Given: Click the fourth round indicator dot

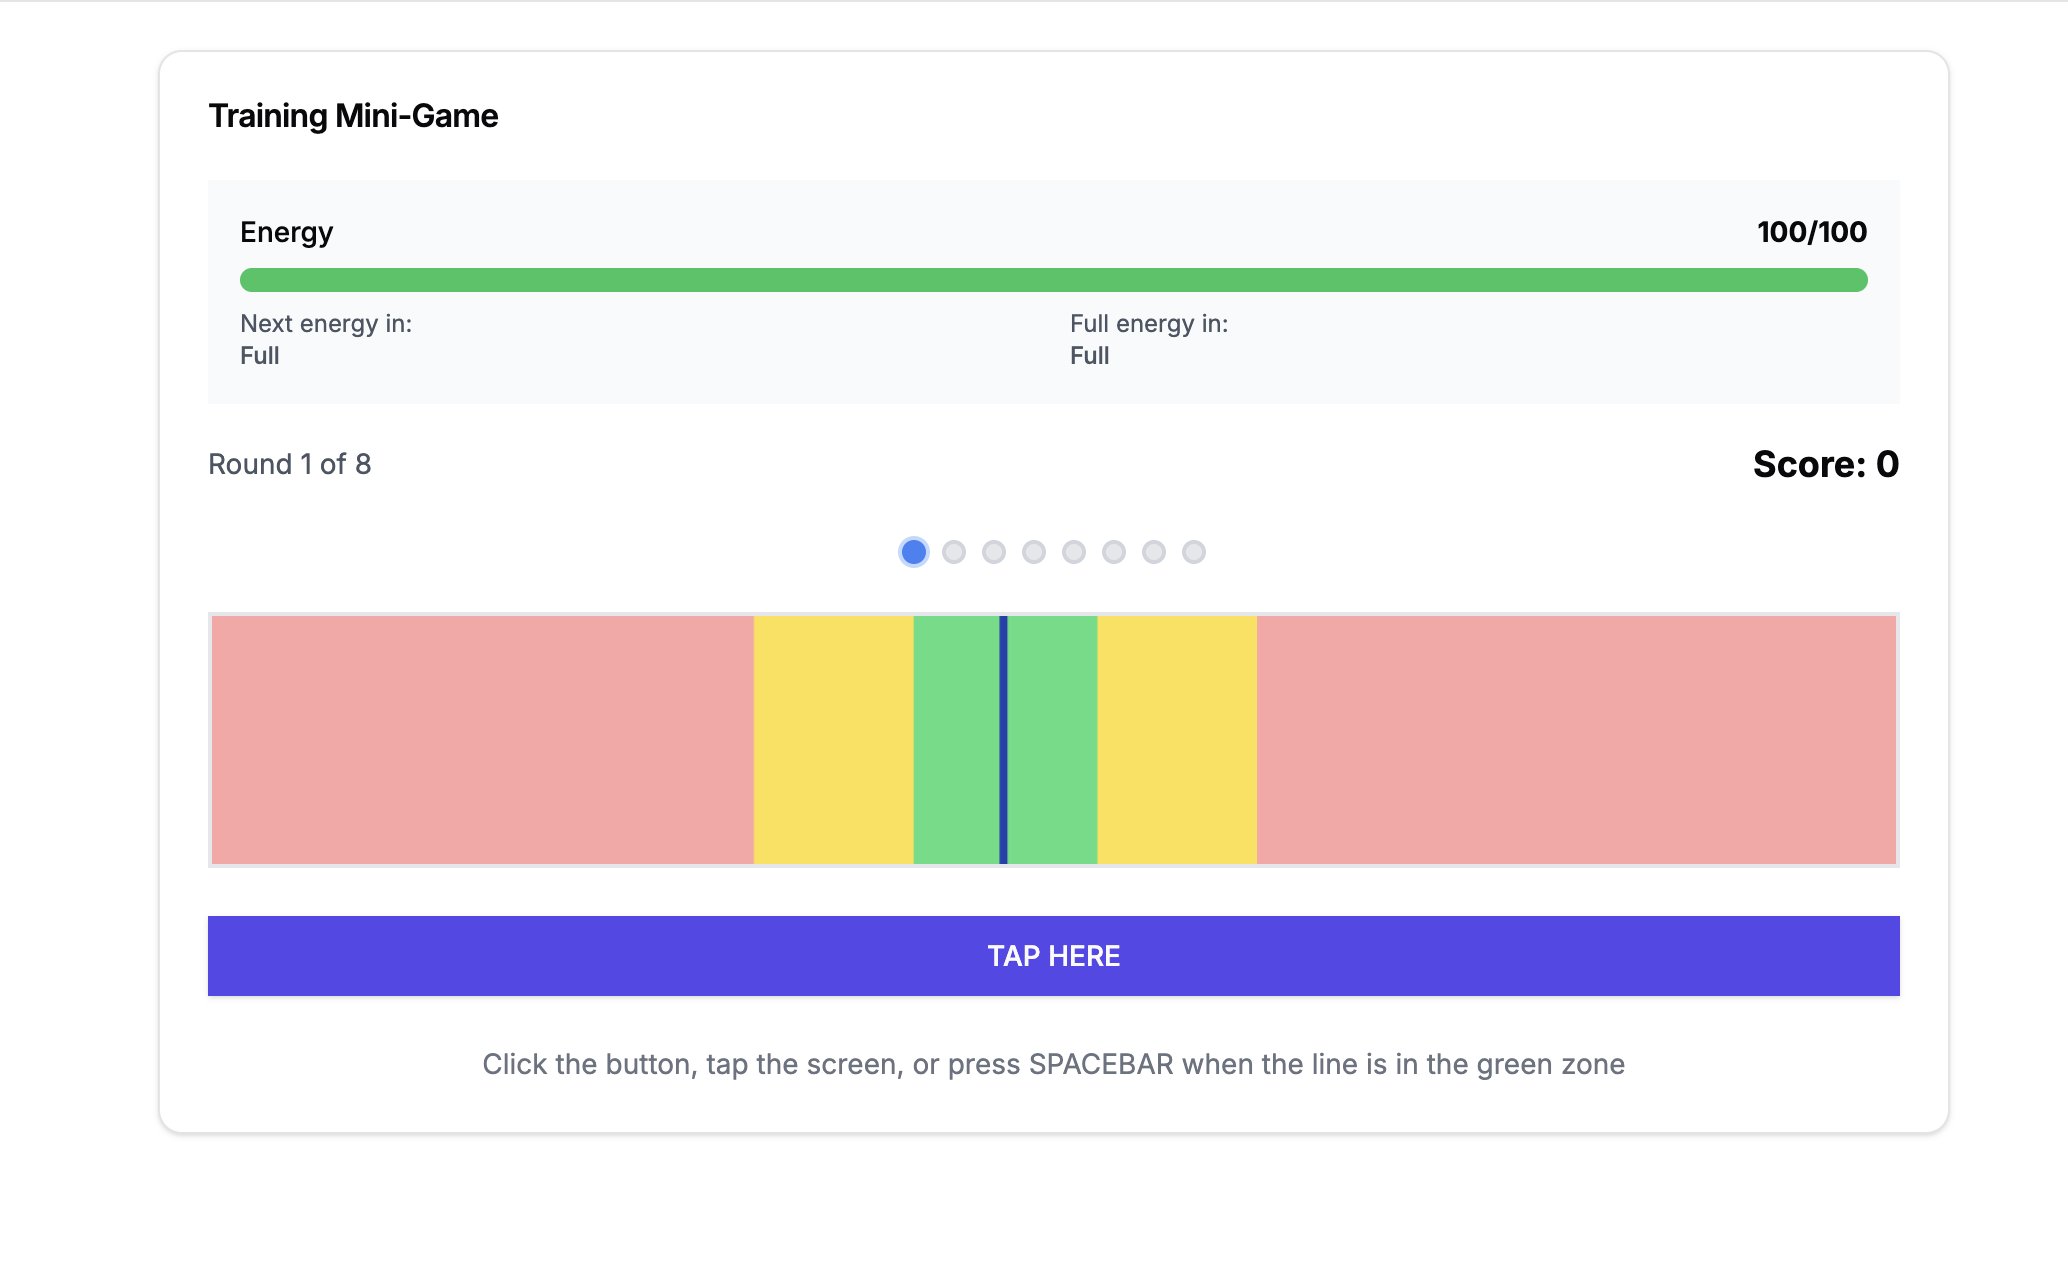Looking at the screenshot, I should (1034, 552).
